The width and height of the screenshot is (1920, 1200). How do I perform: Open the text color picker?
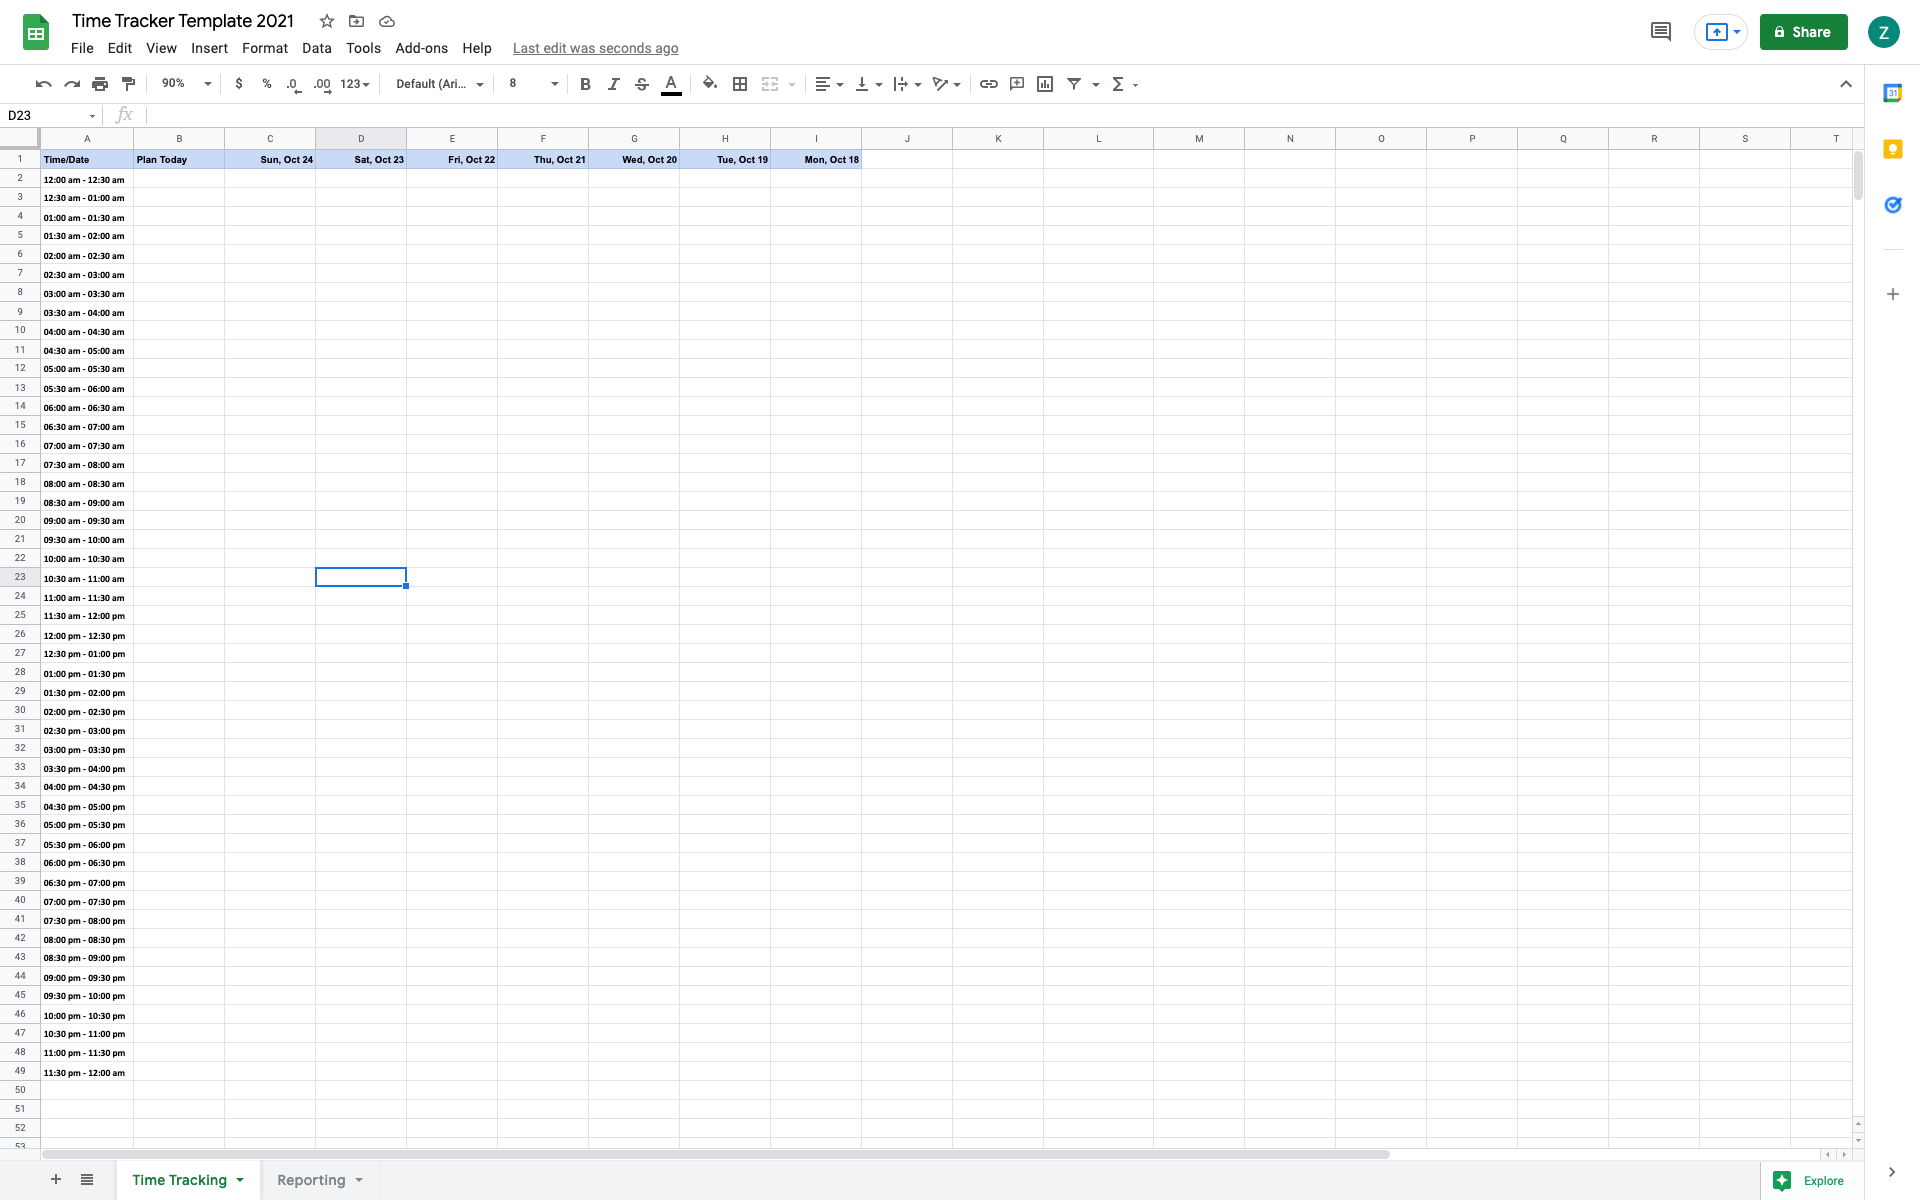[x=671, y=84]
